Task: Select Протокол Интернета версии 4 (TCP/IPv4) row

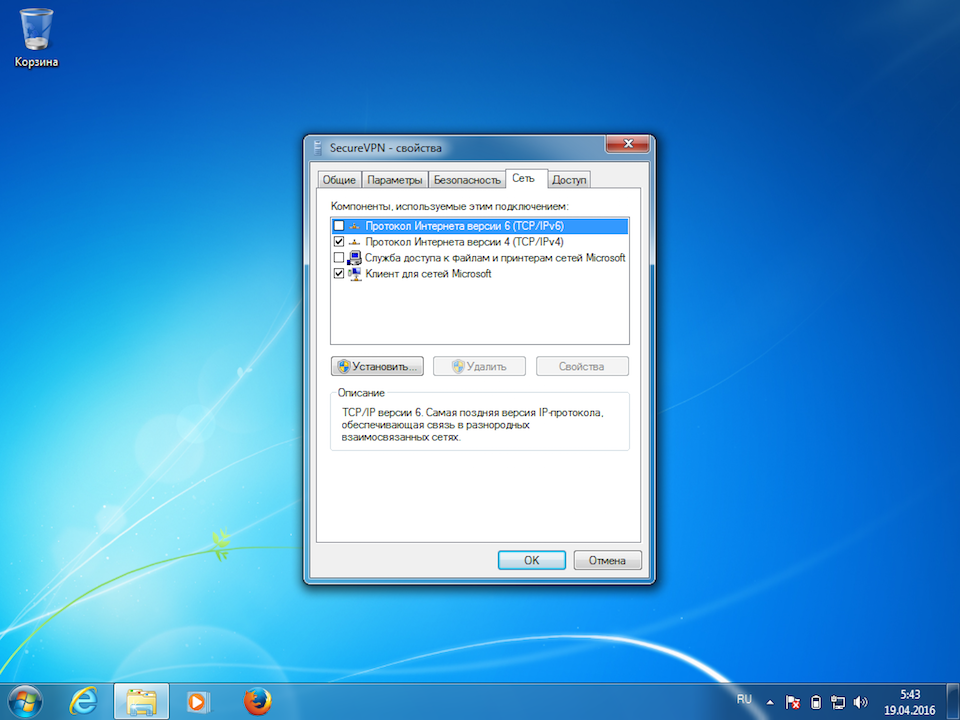Action: [480, 242]
